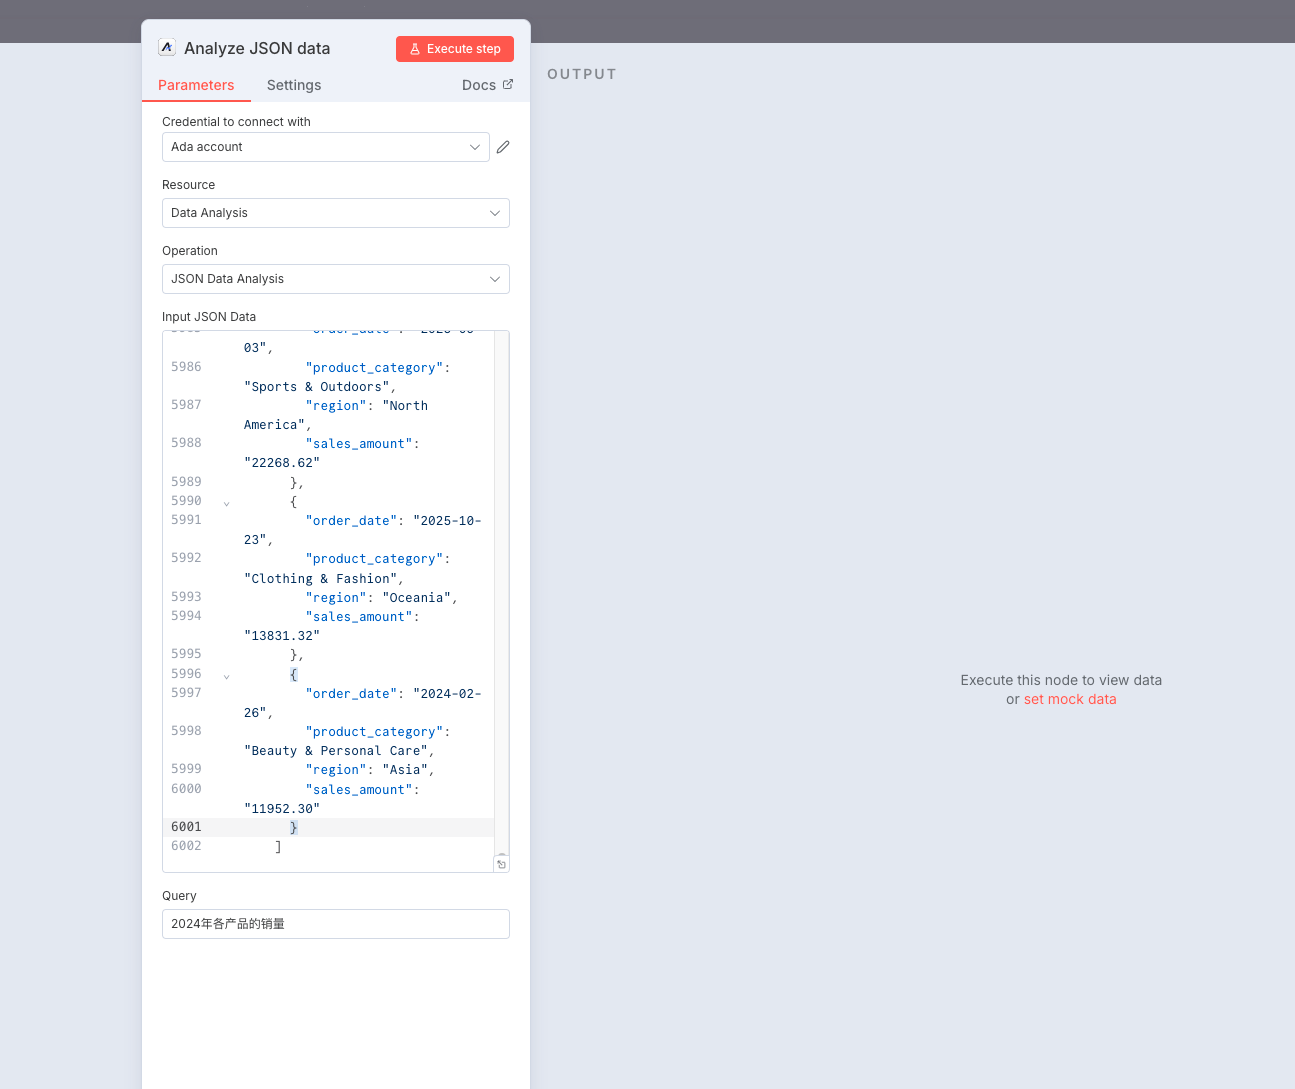Click the flask icon in Execute step
The image size is (1295, 1089).
(x=415, y=49)
